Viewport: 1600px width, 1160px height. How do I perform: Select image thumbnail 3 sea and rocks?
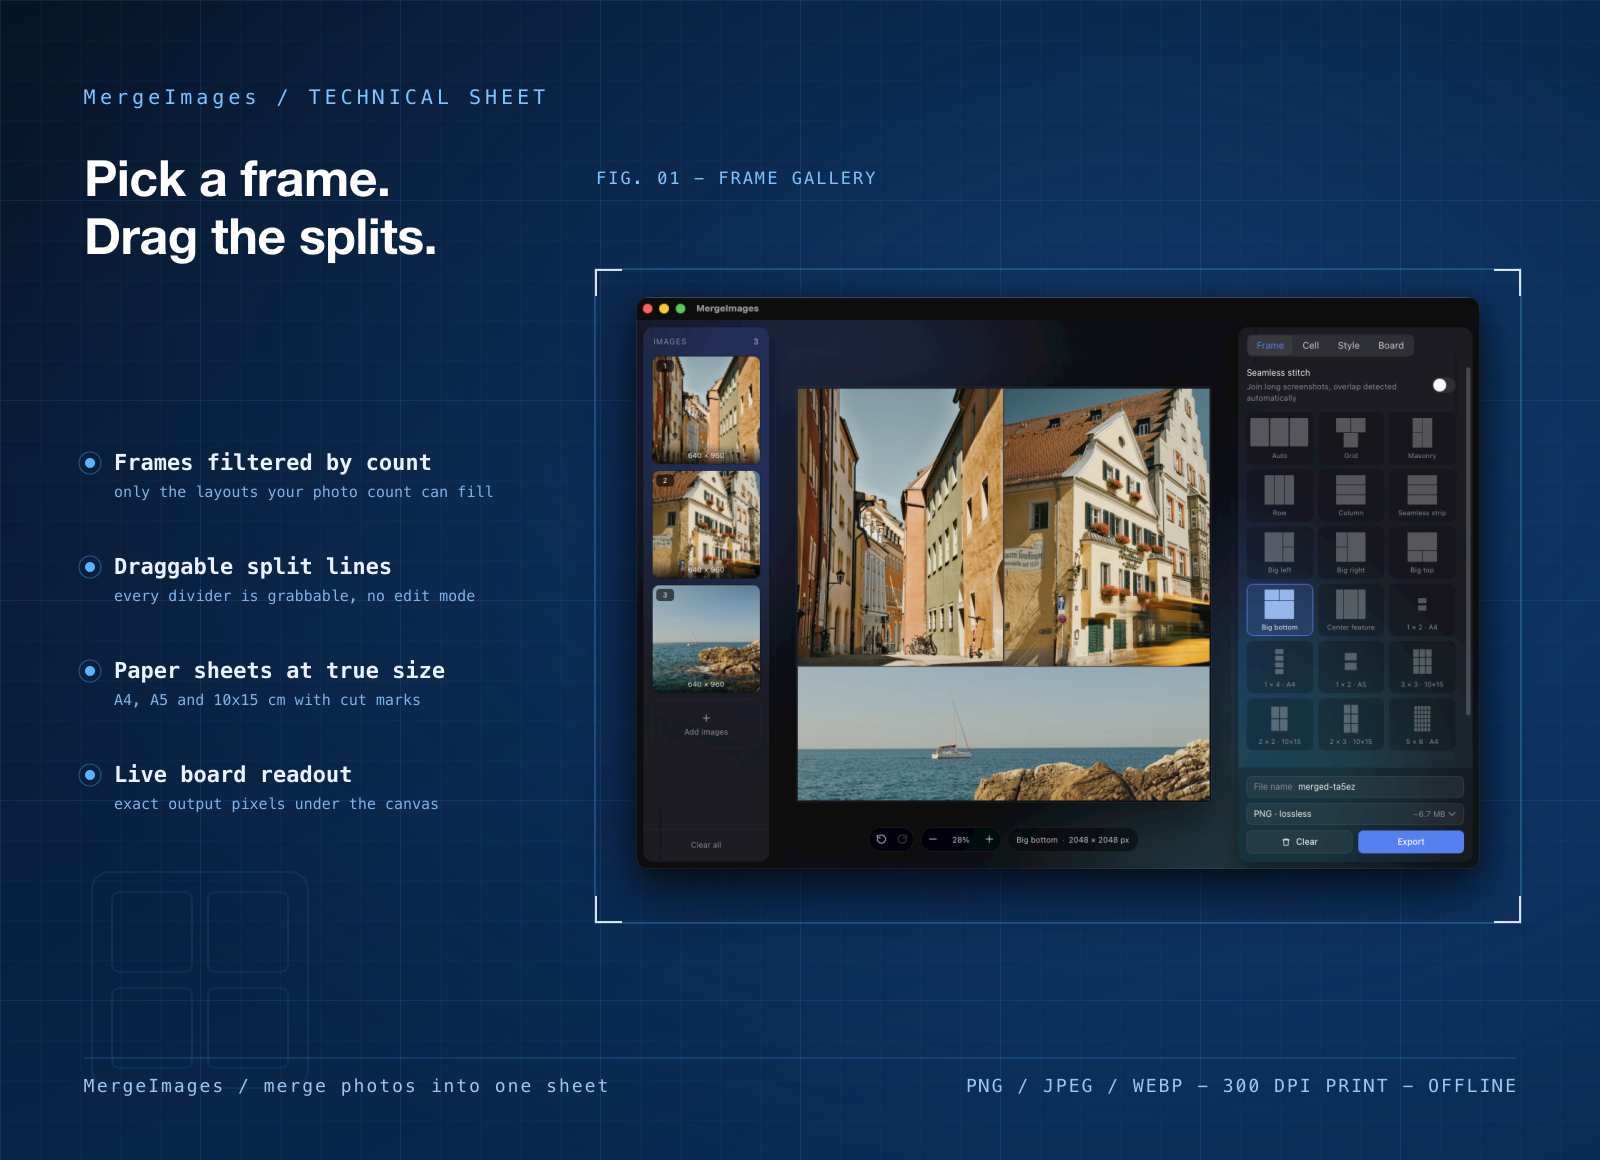point(706,639)
